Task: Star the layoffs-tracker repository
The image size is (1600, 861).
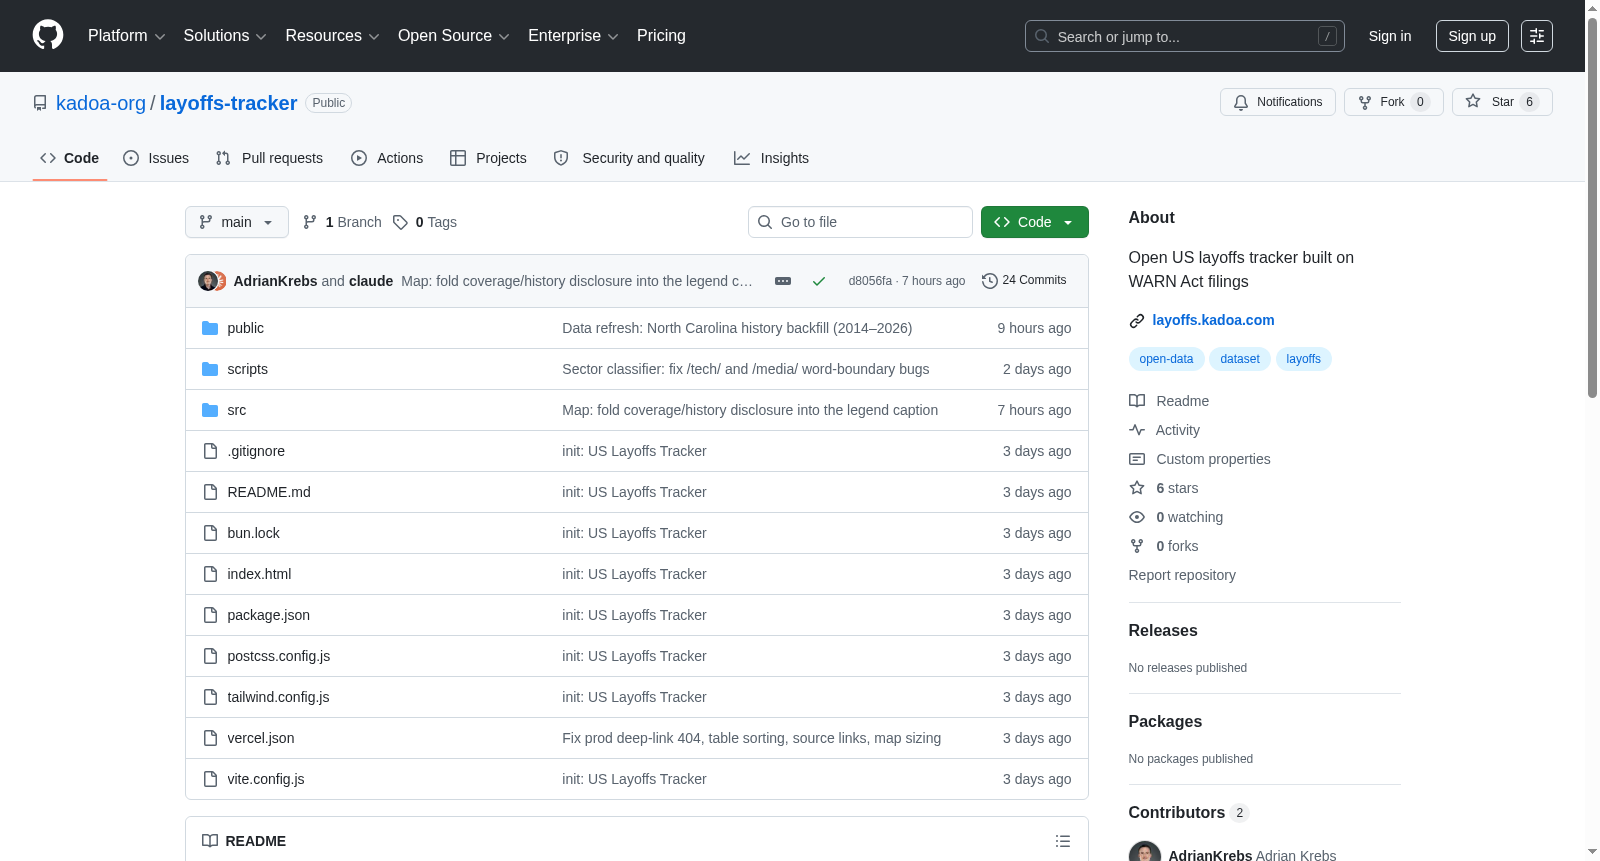Action: click(1502, 102)
